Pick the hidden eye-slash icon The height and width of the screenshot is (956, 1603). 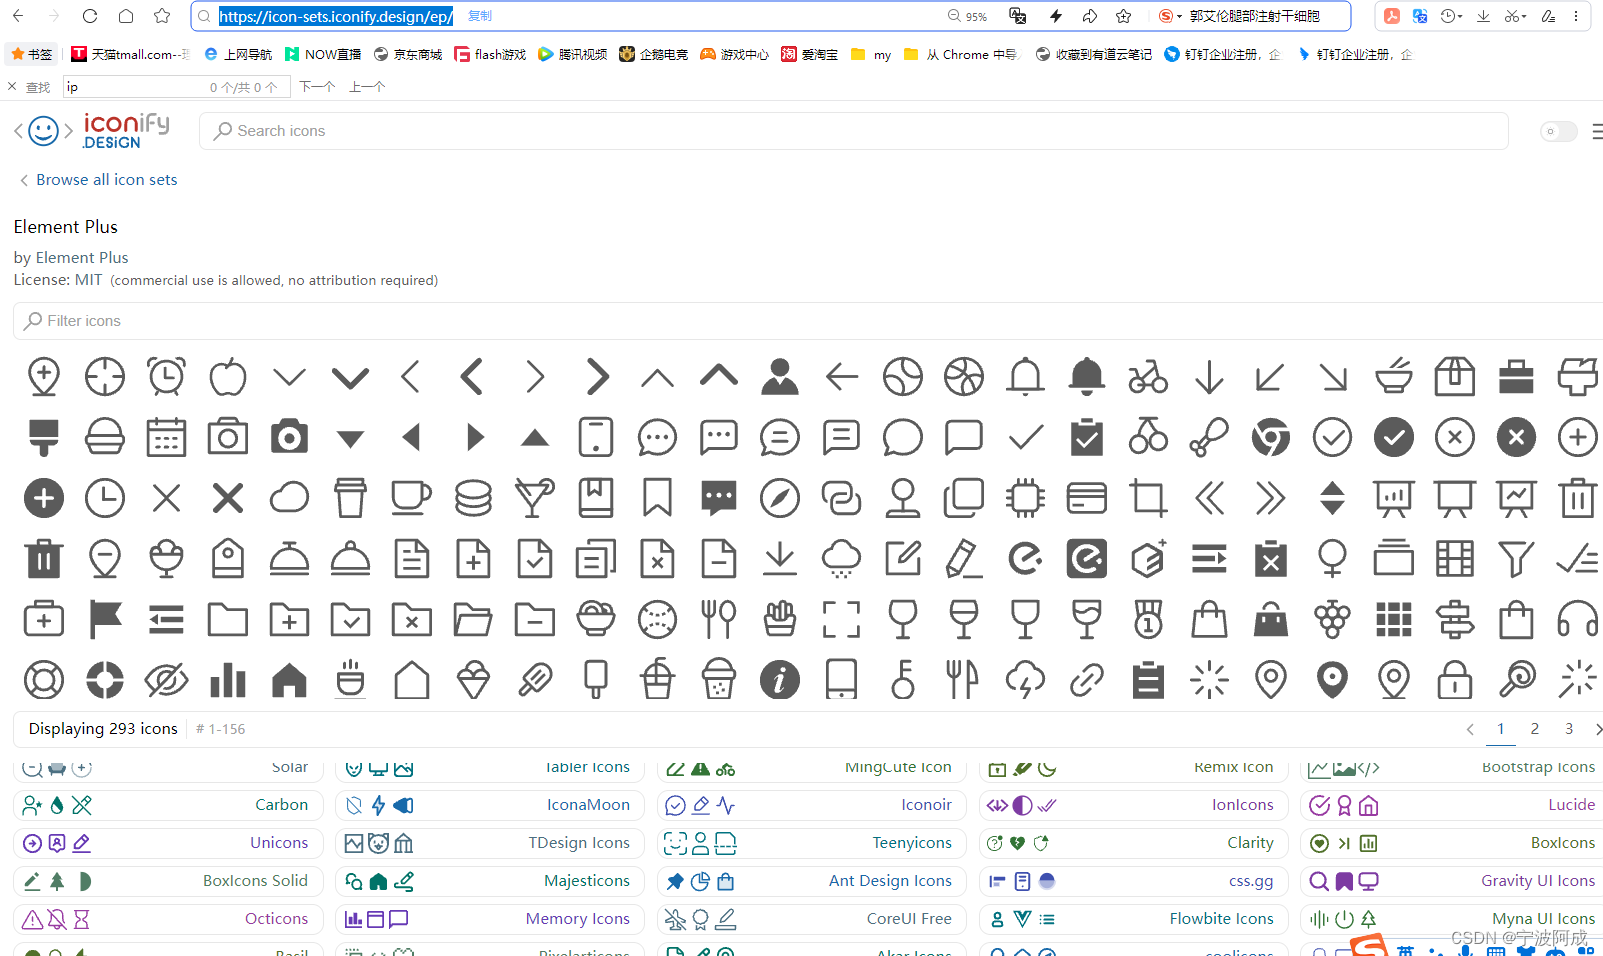(x=166, y=681)
